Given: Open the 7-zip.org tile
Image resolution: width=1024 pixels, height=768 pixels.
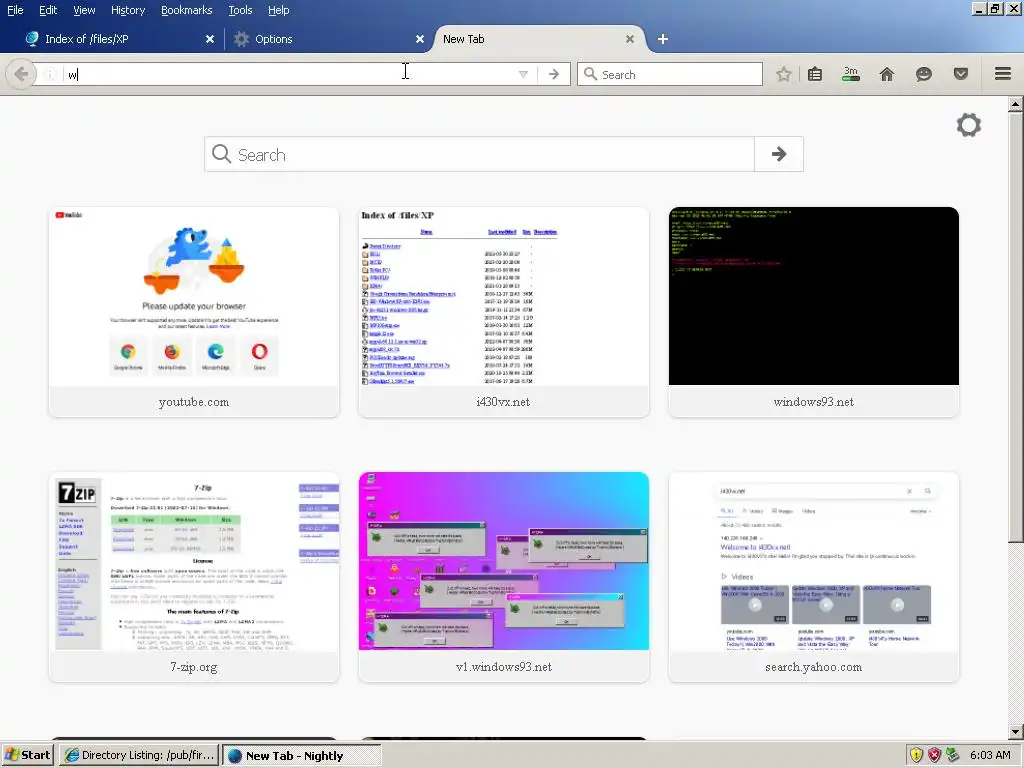Looking at the screenshot, I should [x=194, y=577].
